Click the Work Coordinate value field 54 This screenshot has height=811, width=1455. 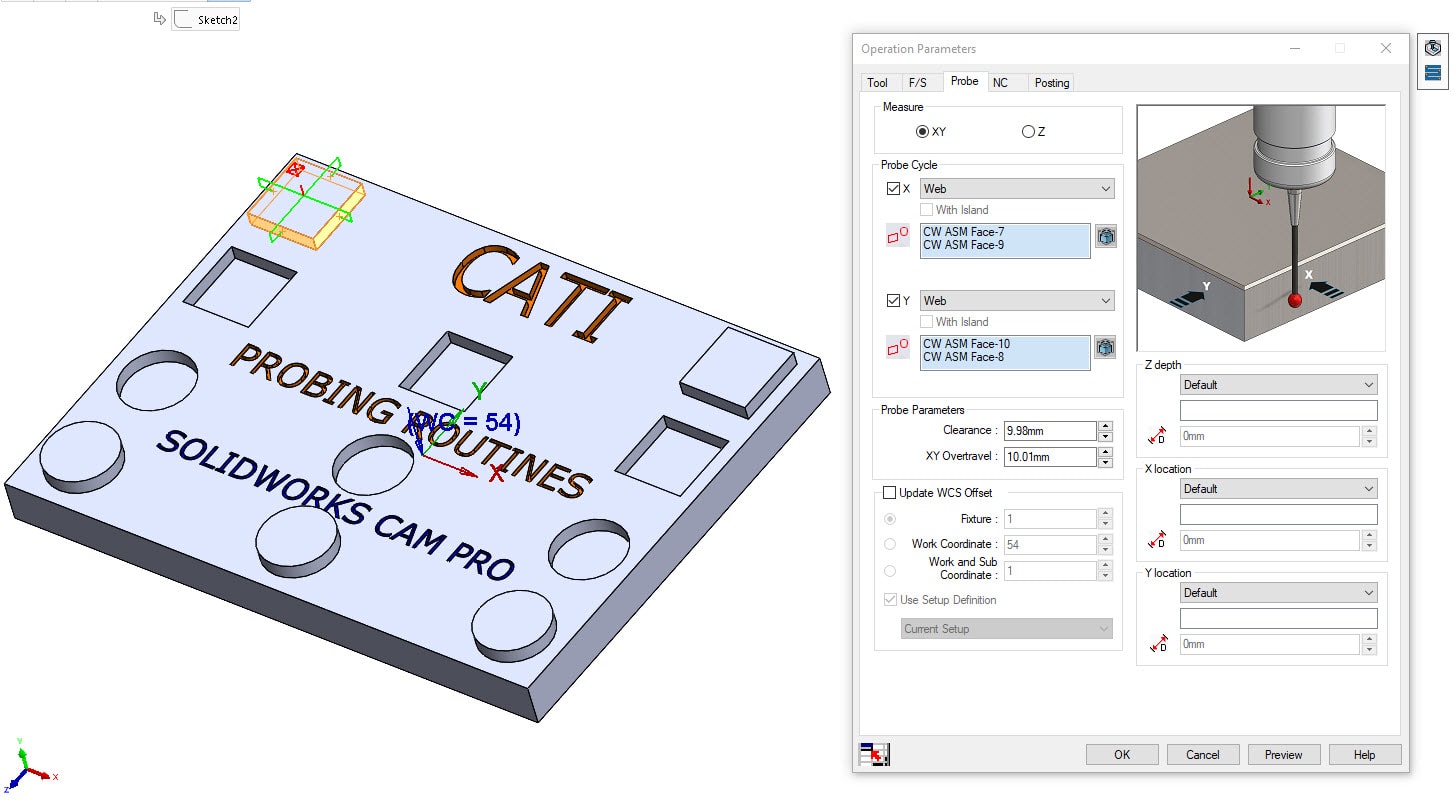pyautogui.click(x=1050, y=545)
